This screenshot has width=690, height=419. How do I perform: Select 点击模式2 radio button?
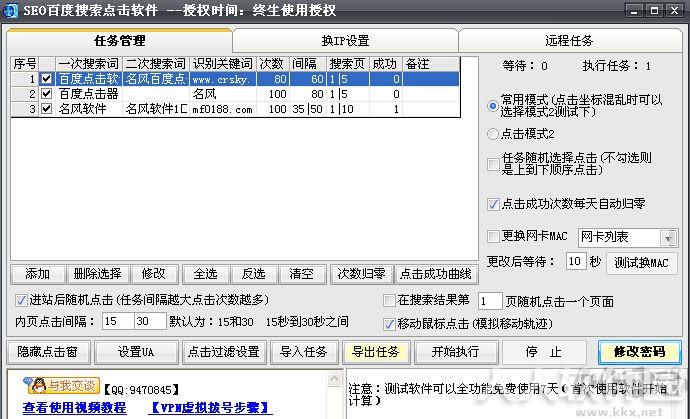[x=493, y=134]
